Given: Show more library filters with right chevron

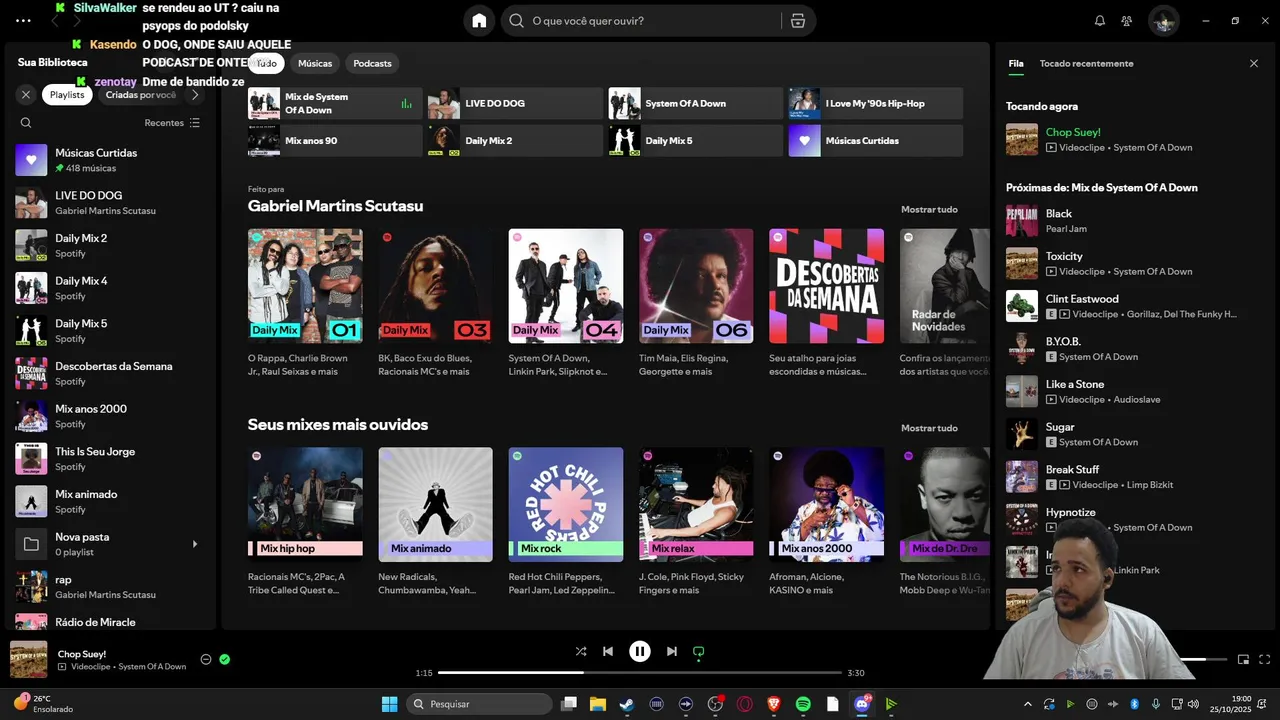Looking at the screenshot, I should 195,95.
